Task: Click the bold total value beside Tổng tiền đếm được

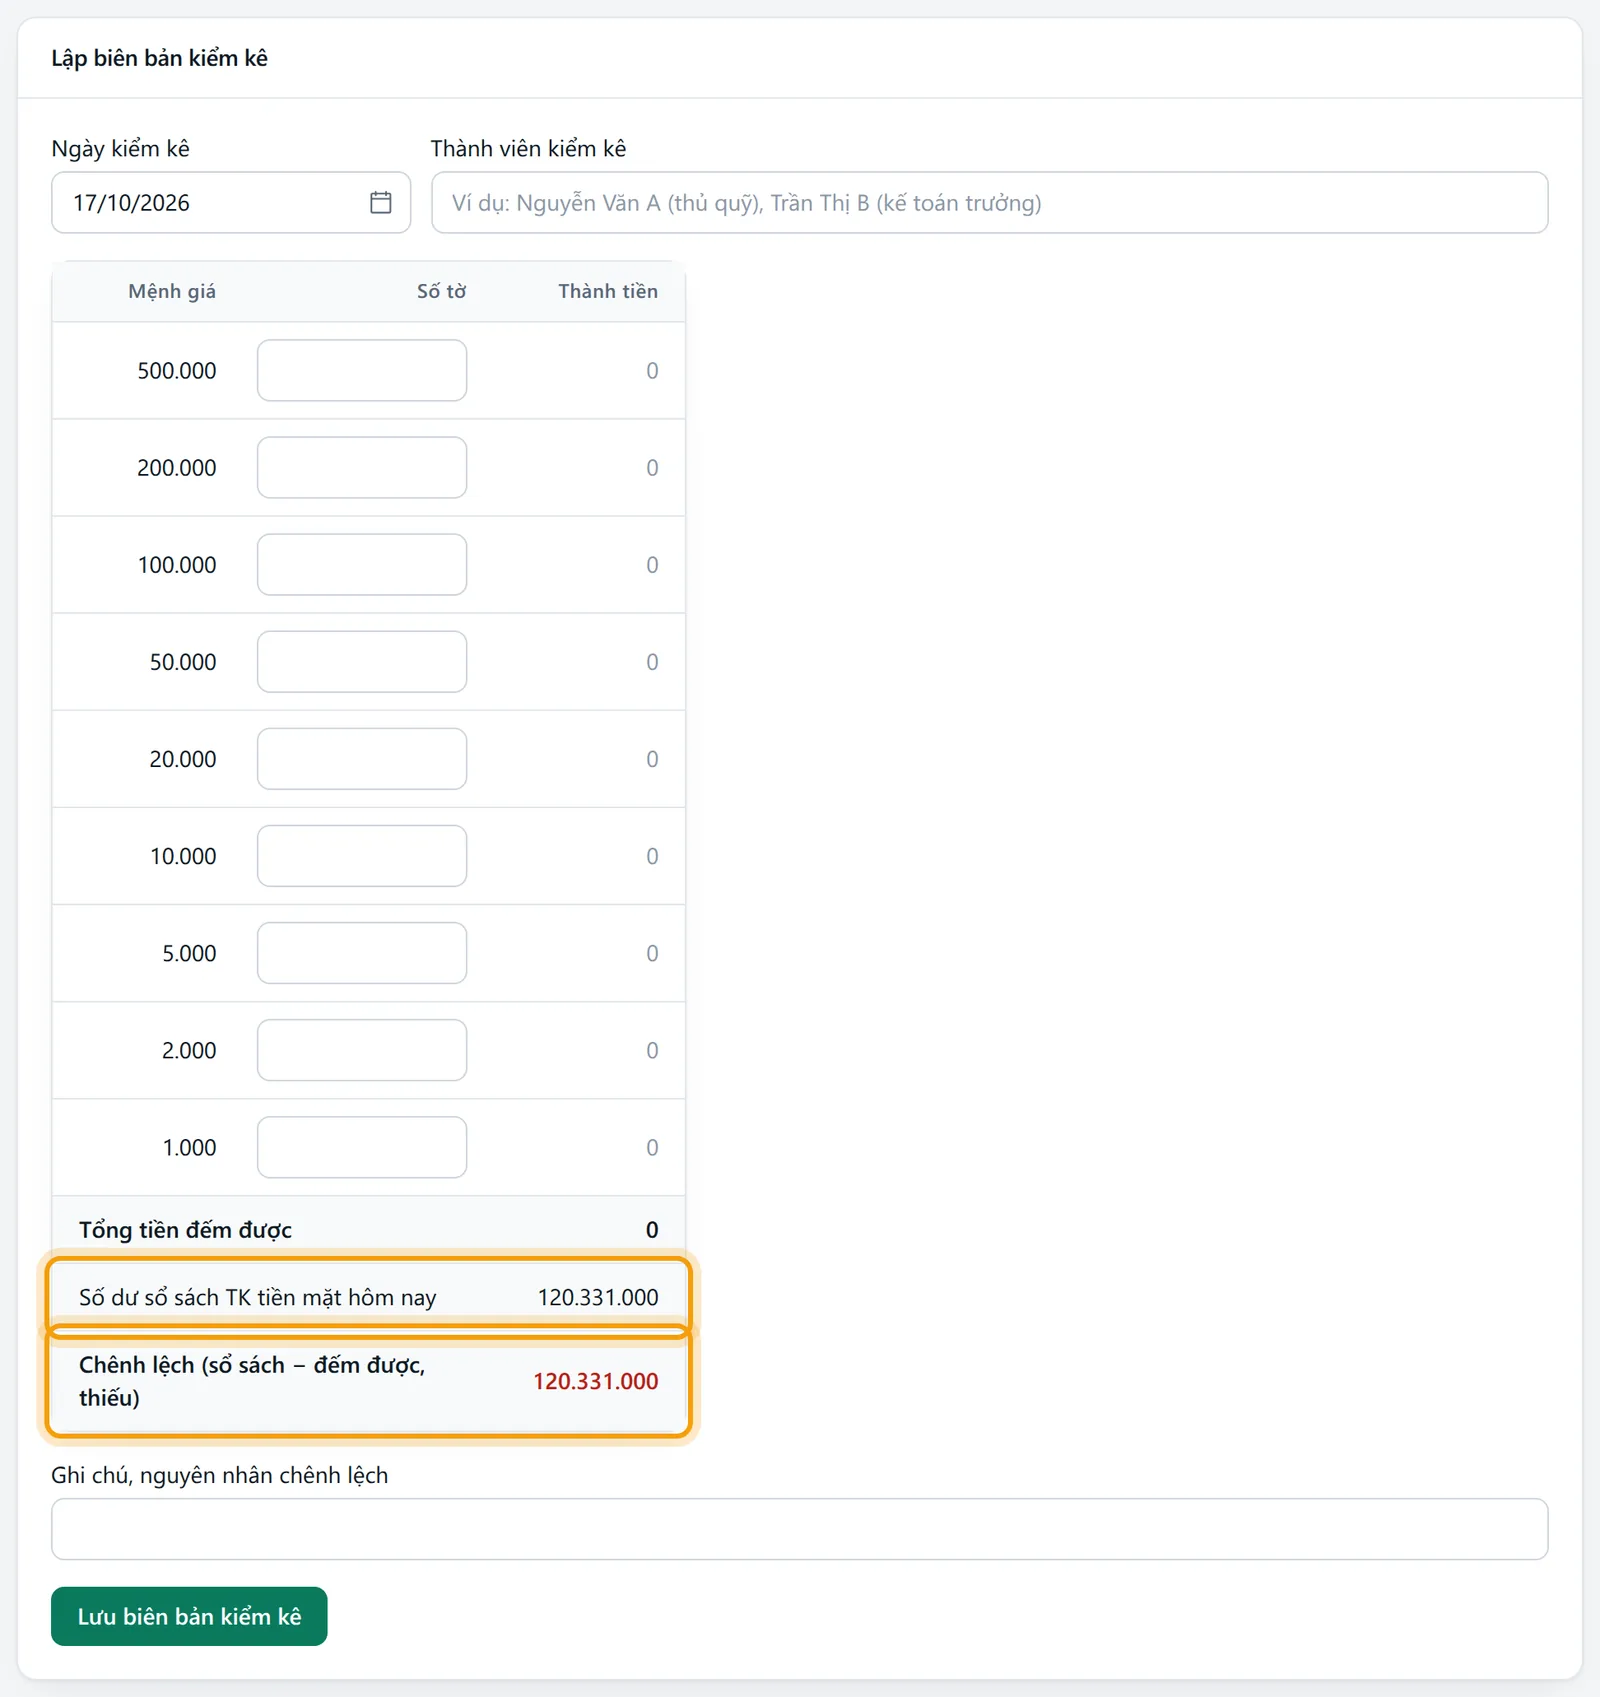Action: pos(652,1229)
